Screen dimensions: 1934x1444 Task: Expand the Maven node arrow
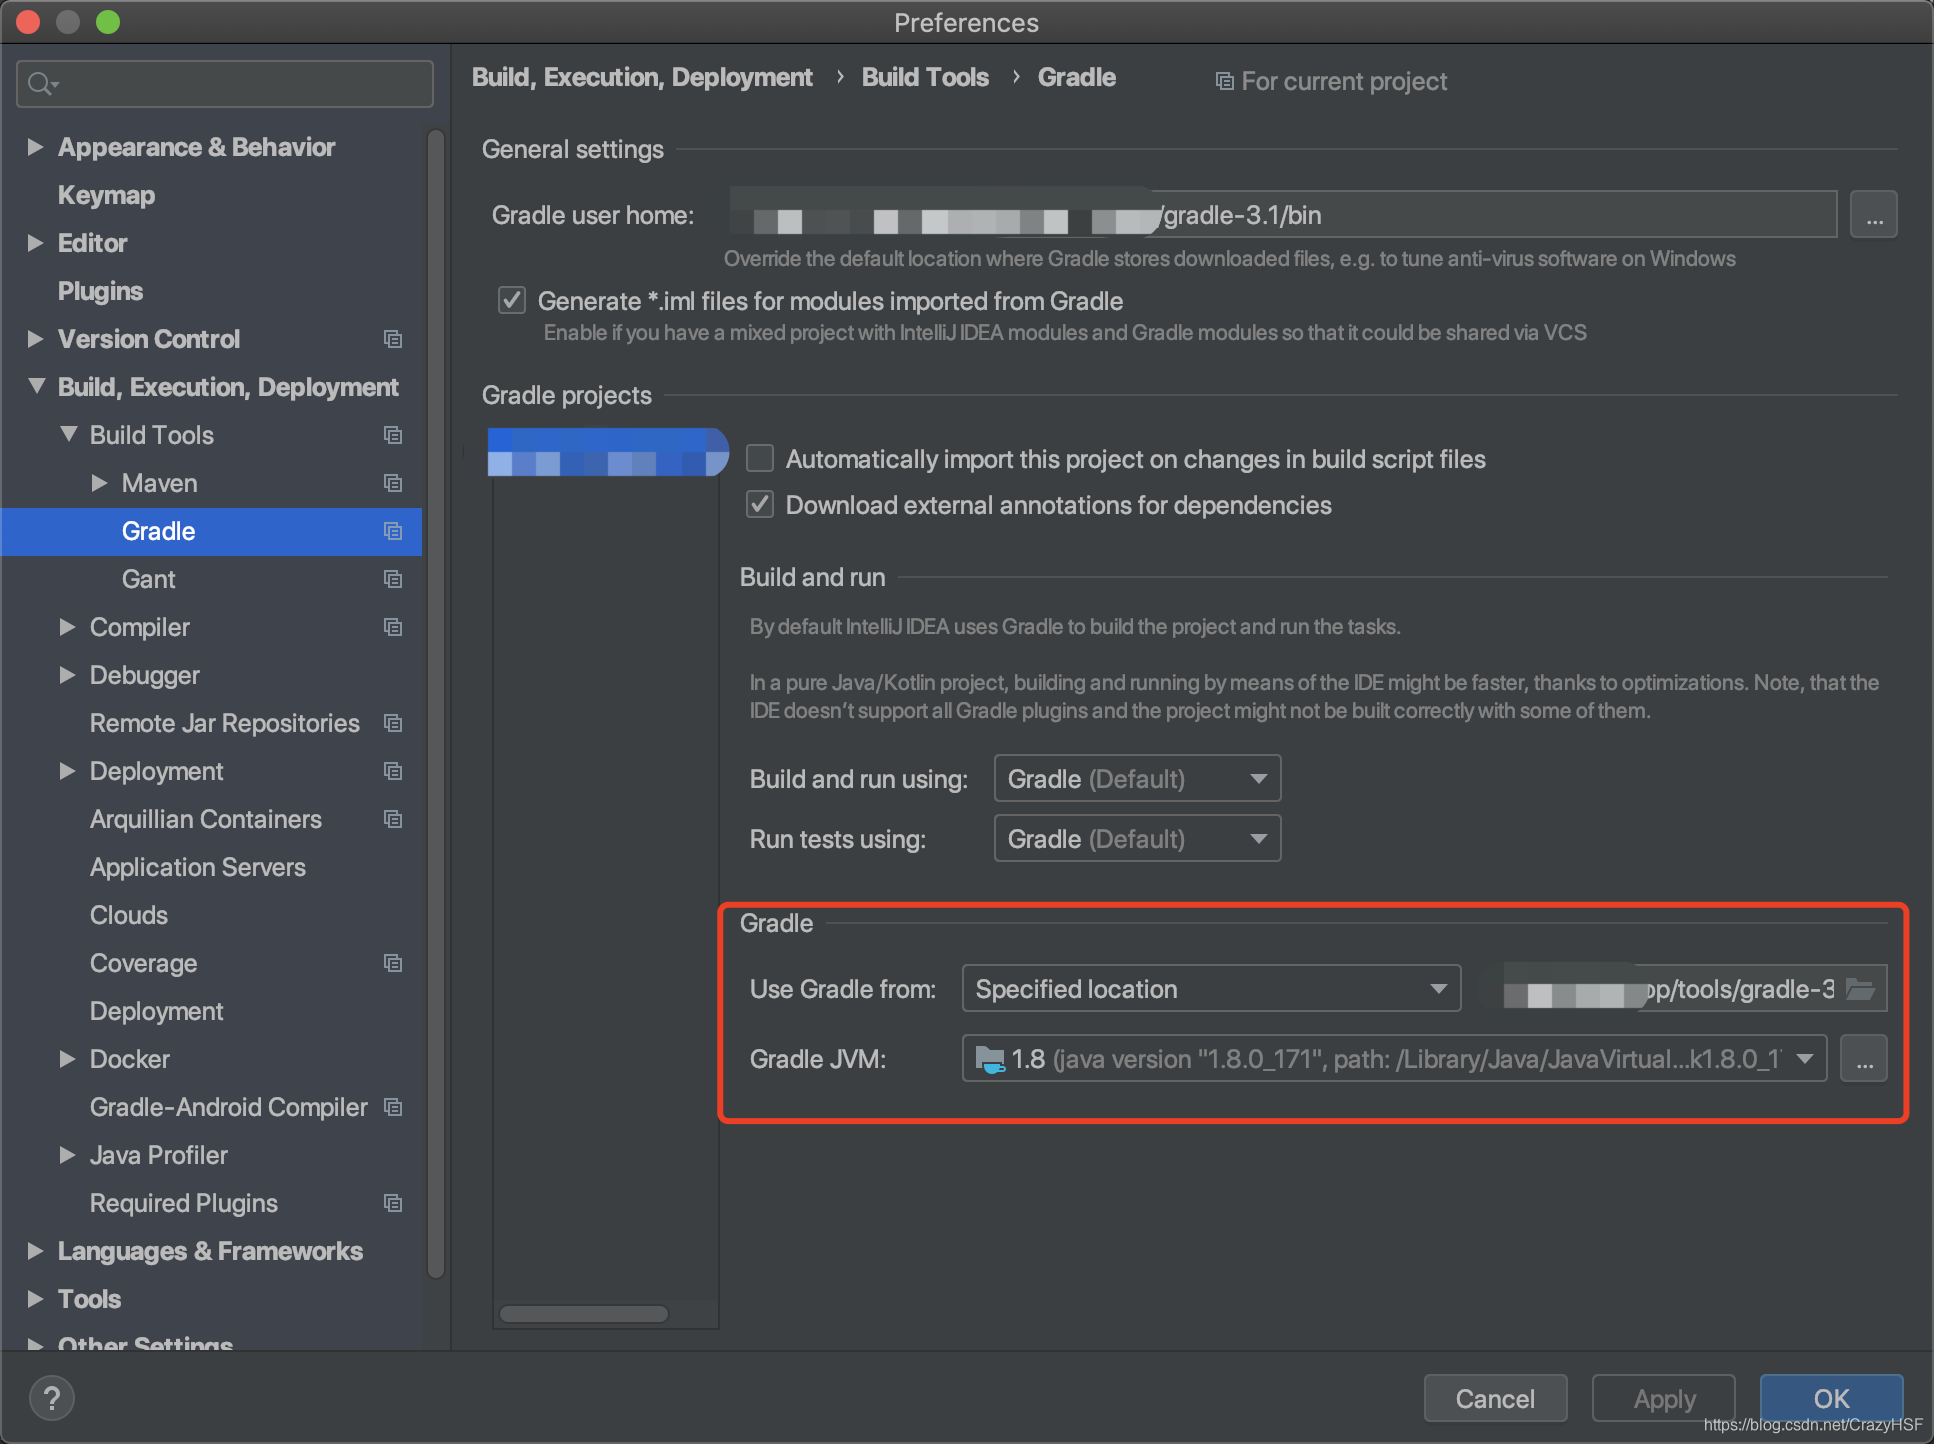point(99,483)
